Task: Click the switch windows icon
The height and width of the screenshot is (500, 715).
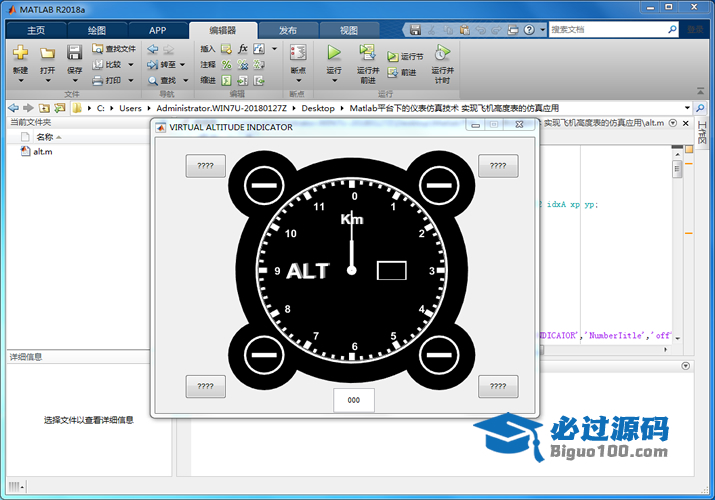Action: click(513, 30)
